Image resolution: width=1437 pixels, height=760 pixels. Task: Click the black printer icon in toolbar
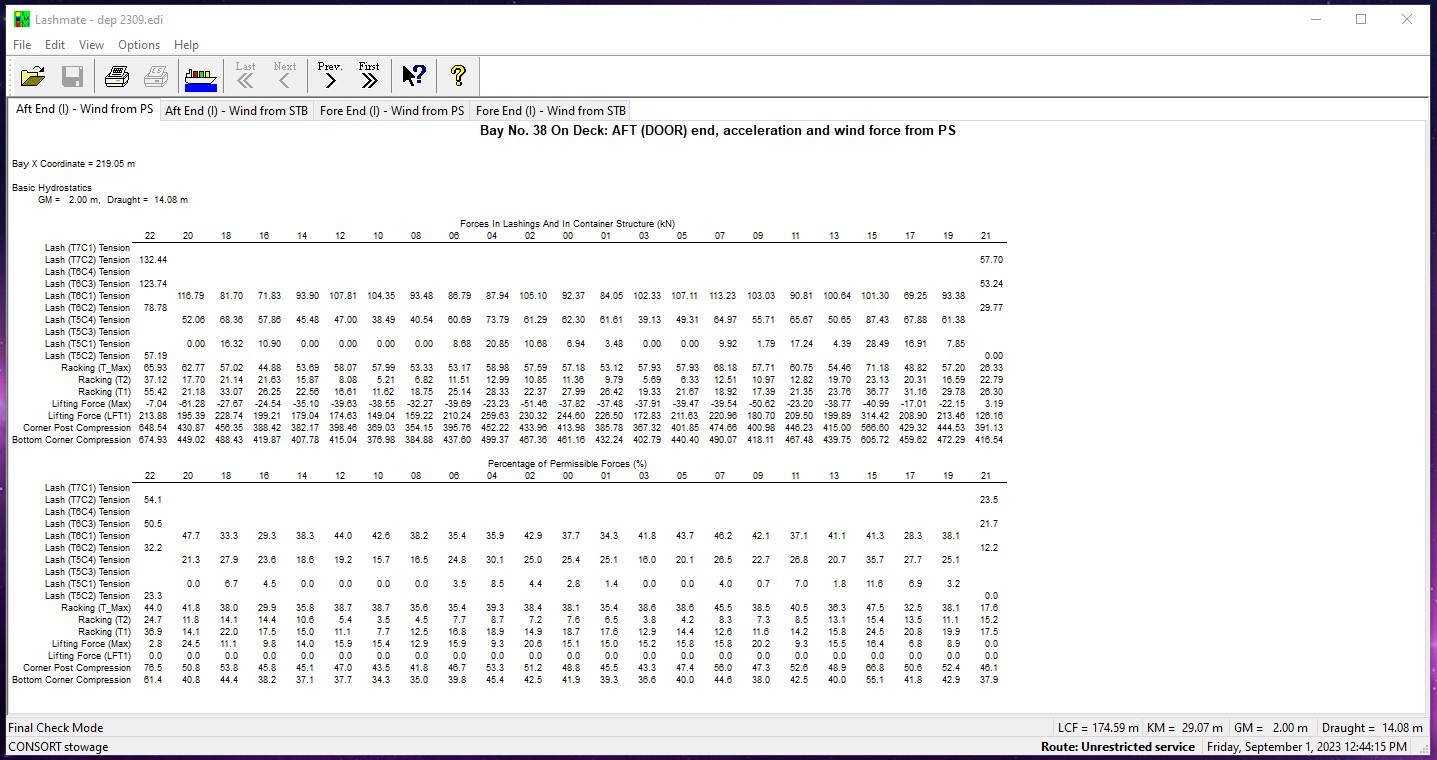tap(117, 76)
